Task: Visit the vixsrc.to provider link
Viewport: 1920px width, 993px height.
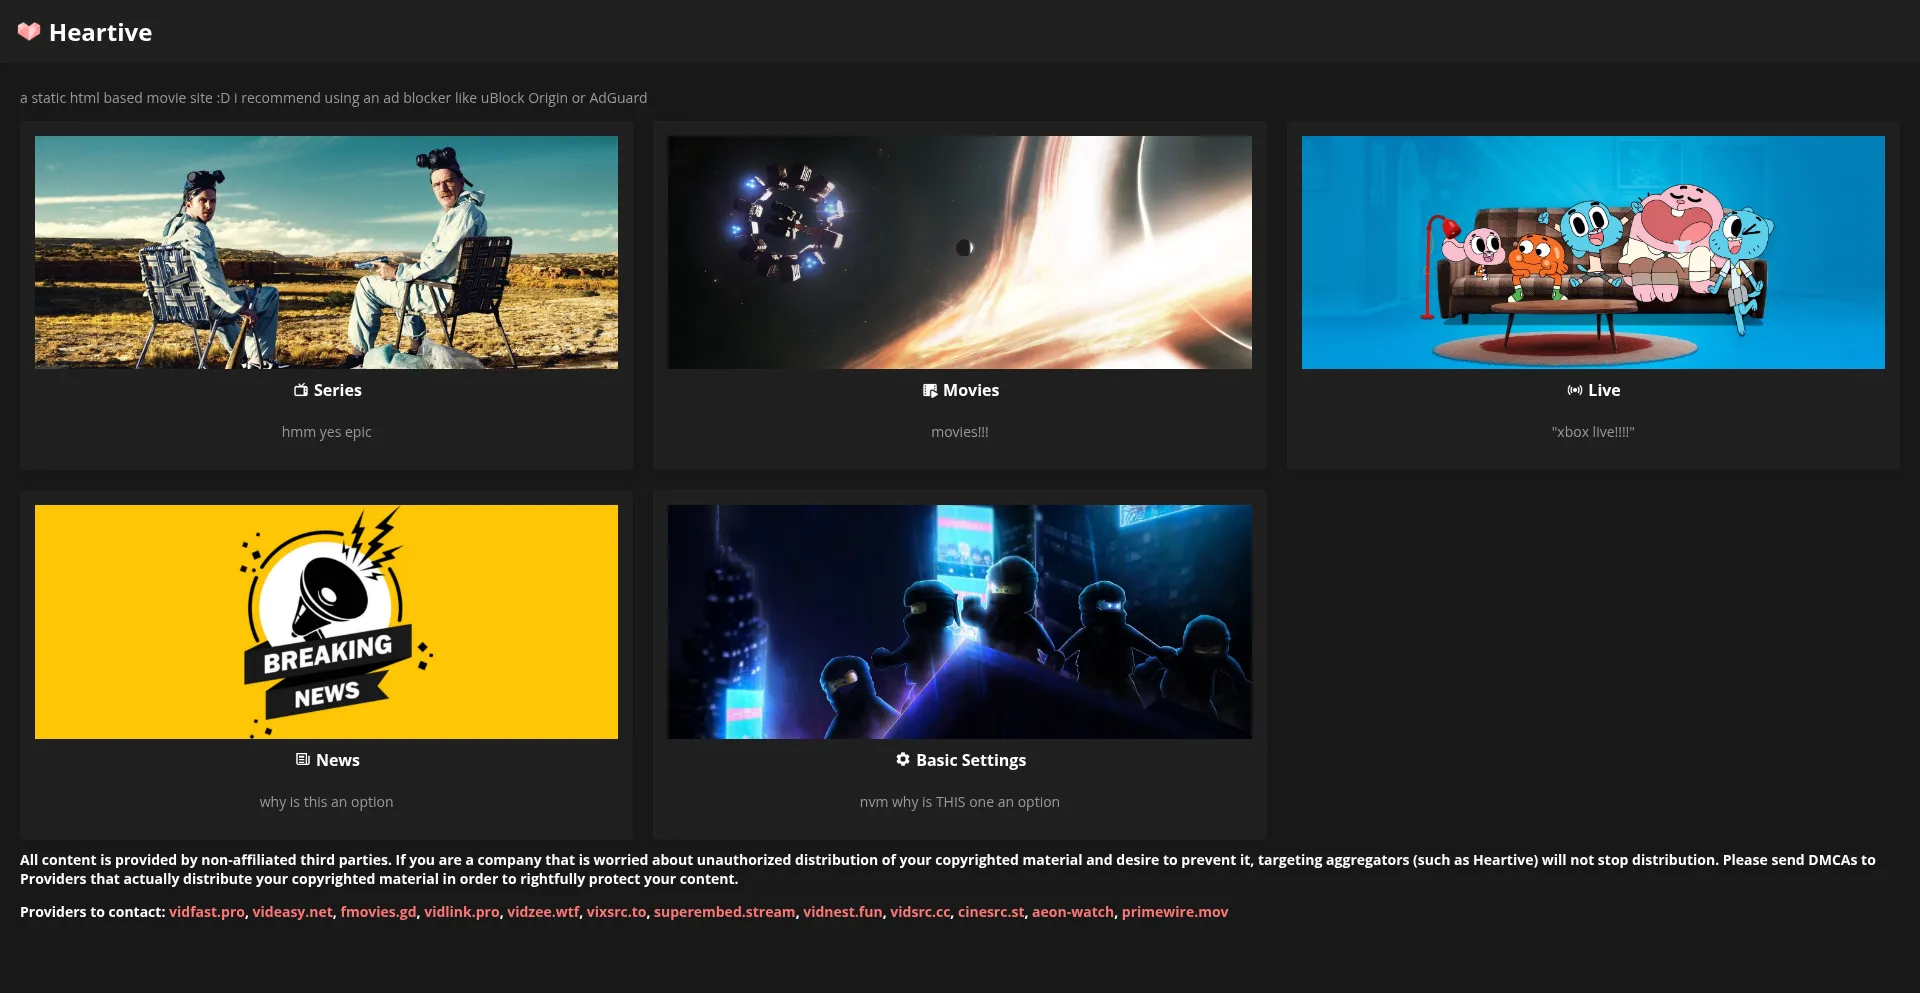Action: coord(616,912)
